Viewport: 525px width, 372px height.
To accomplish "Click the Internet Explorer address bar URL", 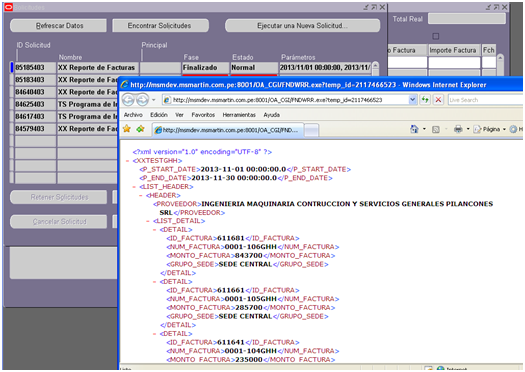I will [x=278, y=100].
